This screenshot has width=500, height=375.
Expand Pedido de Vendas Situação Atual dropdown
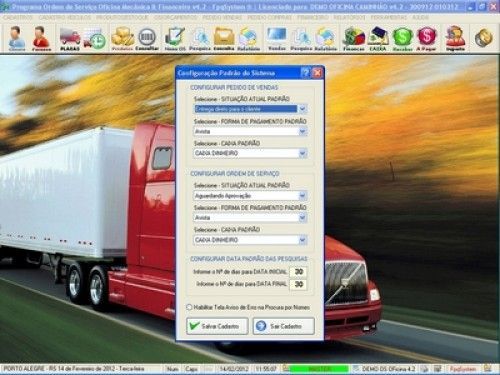click(302, 109)
